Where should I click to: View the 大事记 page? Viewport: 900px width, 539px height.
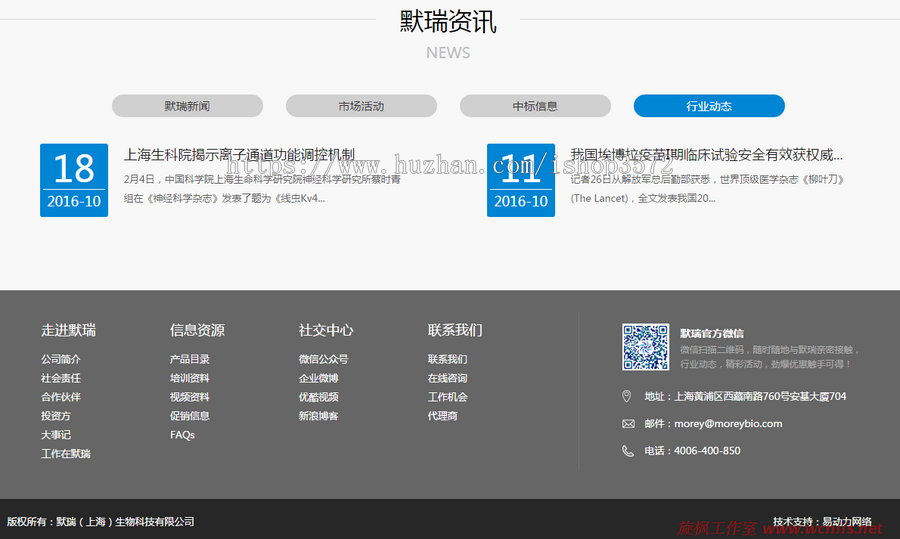tap(56, 435)
